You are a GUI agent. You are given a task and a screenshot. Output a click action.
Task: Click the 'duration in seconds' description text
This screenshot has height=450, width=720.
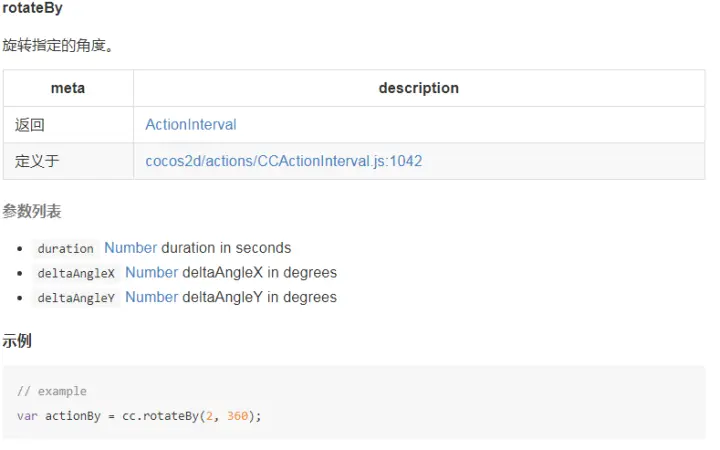click(226, 248)
